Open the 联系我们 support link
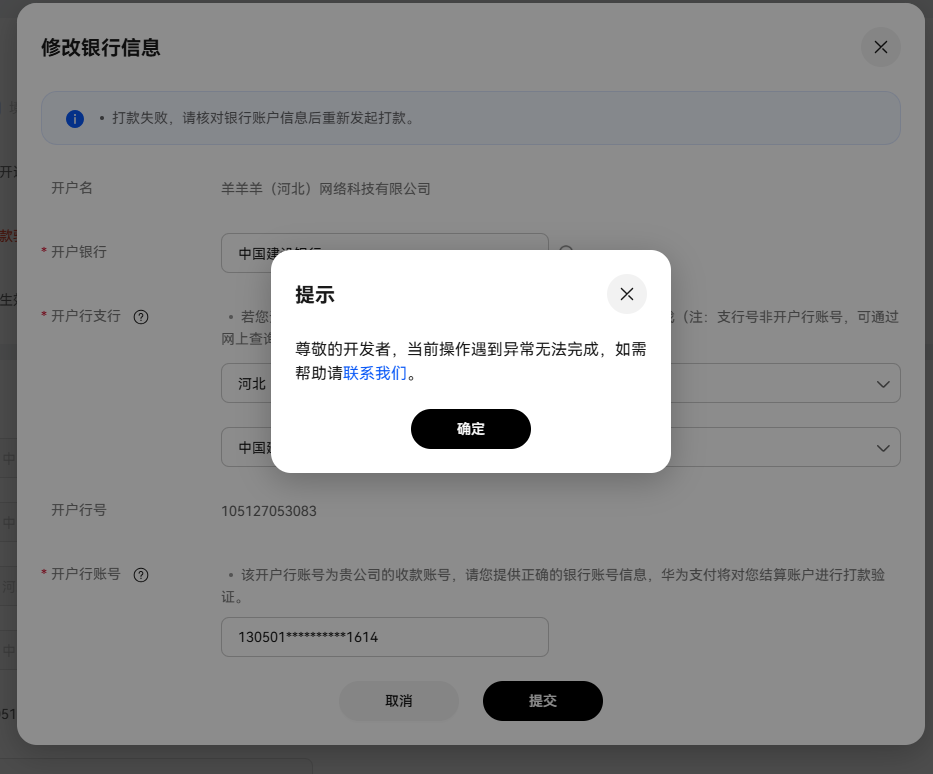Screen dimensions: 933x774 pos(375,373)
